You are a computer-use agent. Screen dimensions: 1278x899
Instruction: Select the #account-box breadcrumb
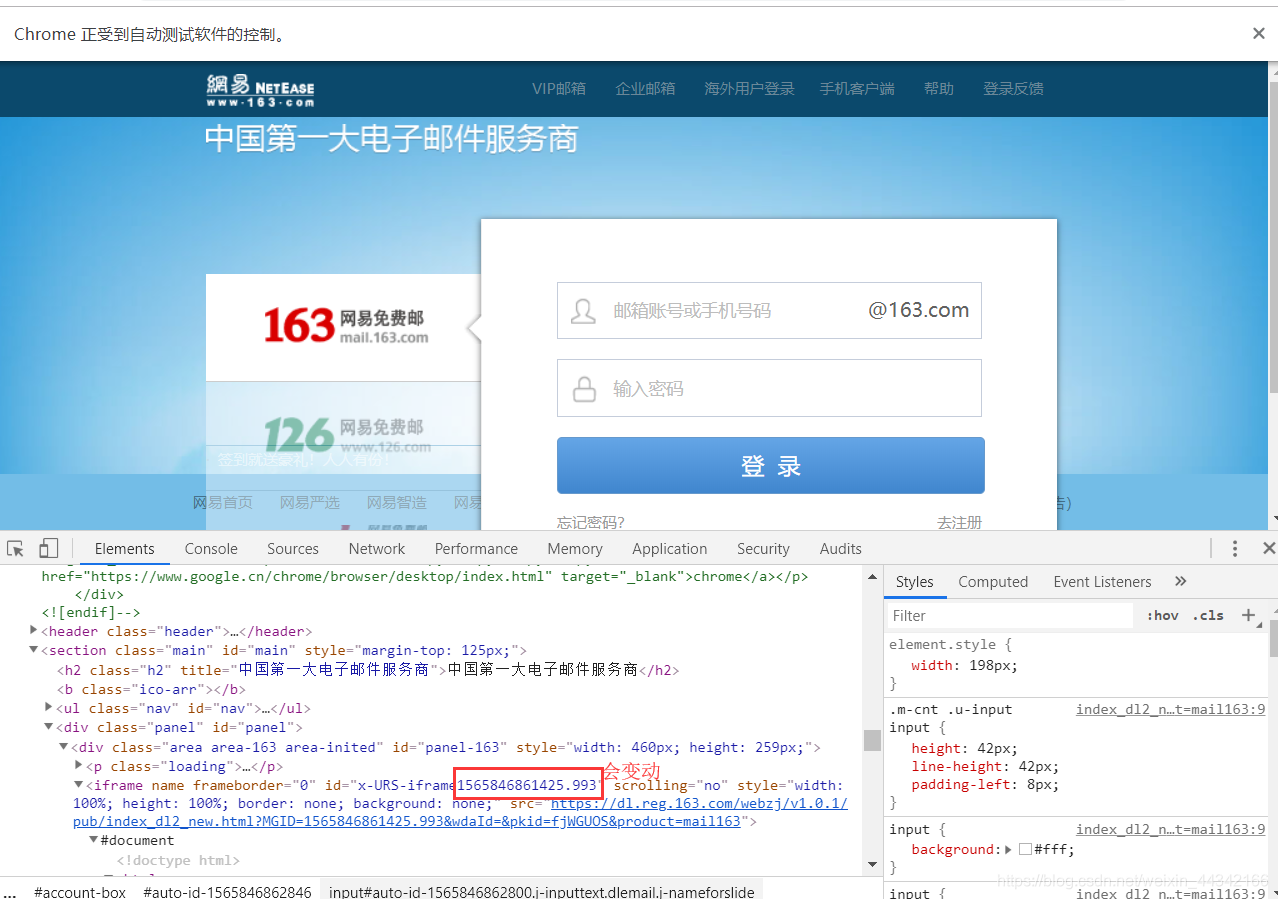80,891
